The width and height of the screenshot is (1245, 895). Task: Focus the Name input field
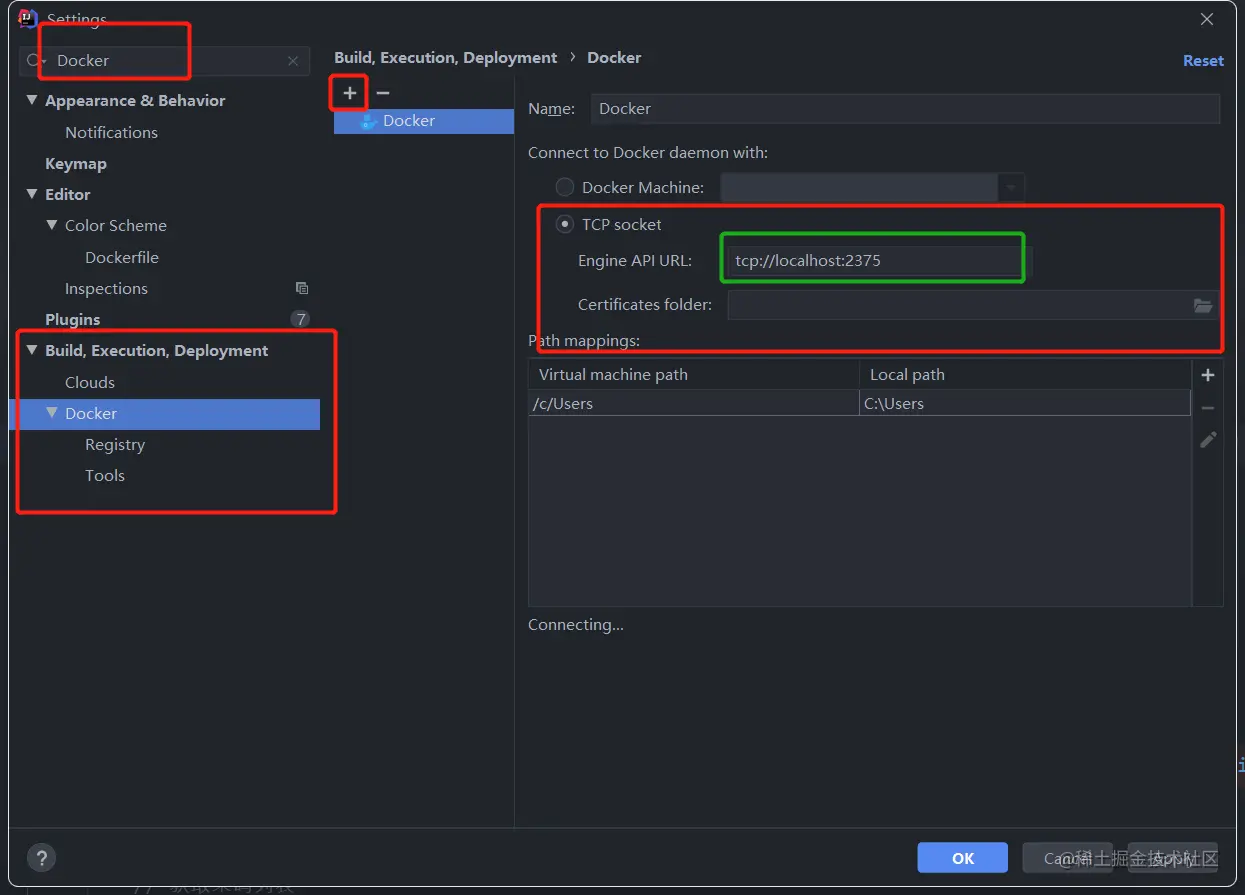[905, 108]
